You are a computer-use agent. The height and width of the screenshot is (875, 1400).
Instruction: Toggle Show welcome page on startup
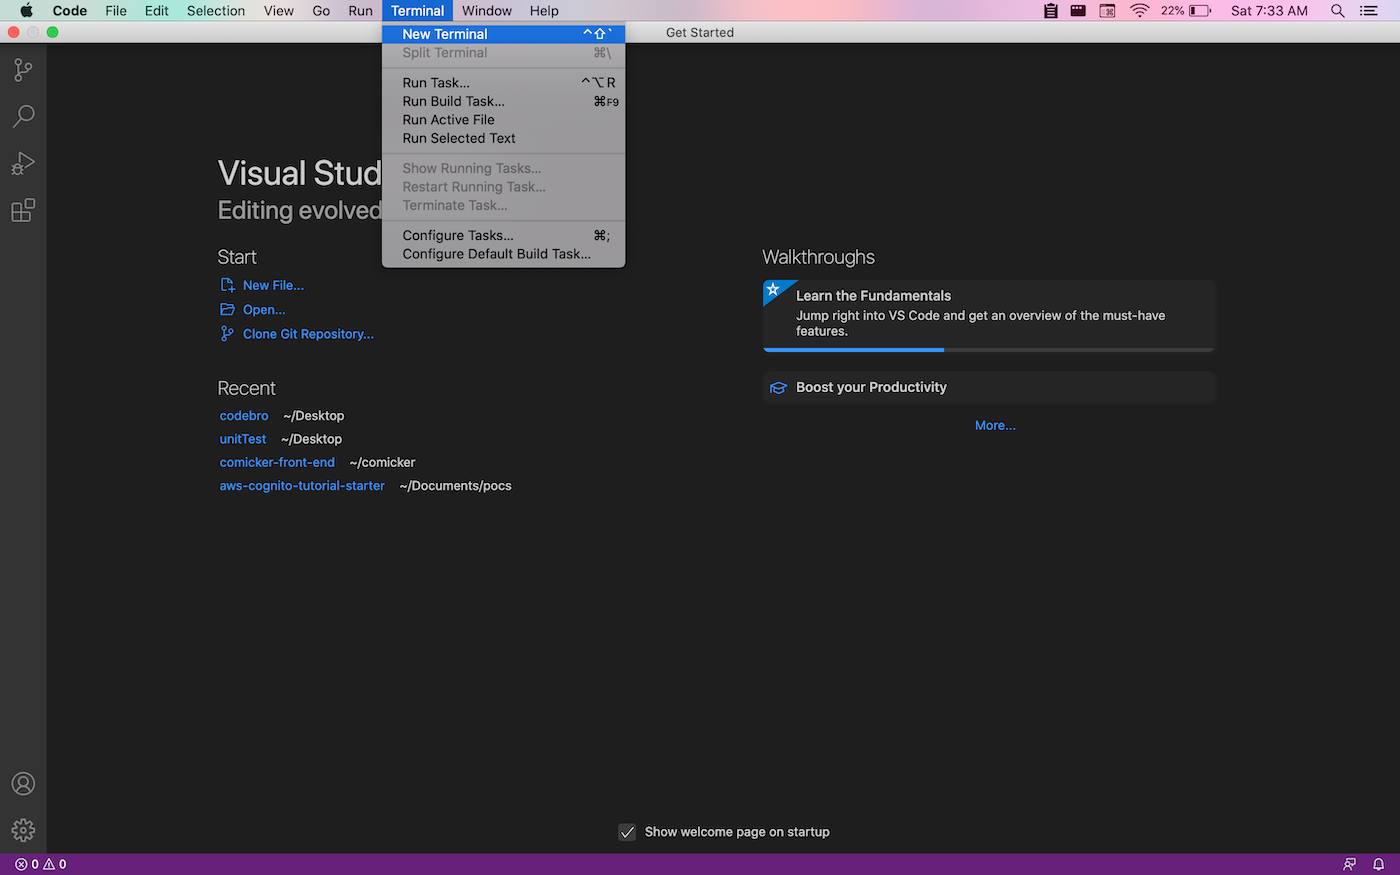627,832
